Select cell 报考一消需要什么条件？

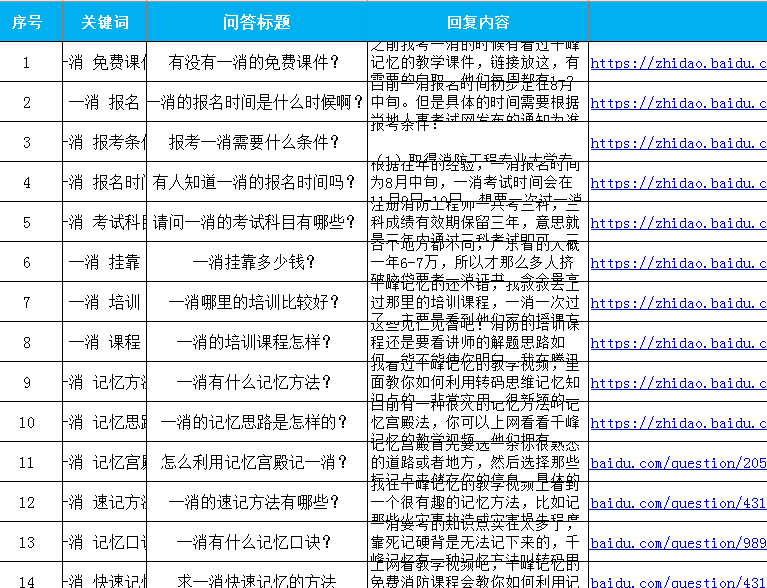pyautogui.click(x=257, y=142)
